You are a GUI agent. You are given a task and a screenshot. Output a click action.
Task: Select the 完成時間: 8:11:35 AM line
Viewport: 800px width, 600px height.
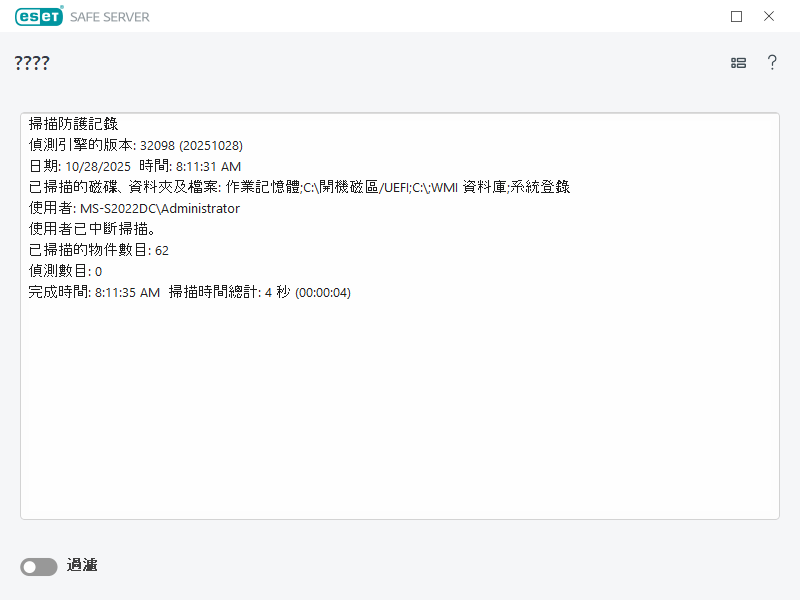(x=190, y=292)
